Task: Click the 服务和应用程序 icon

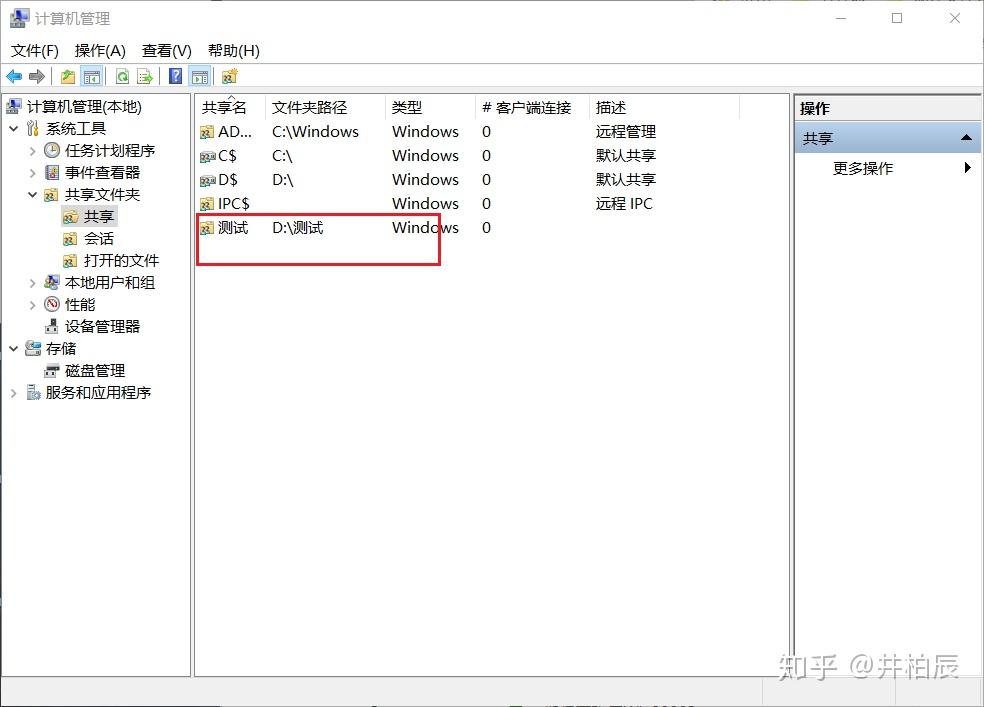Action: [33, 393]
